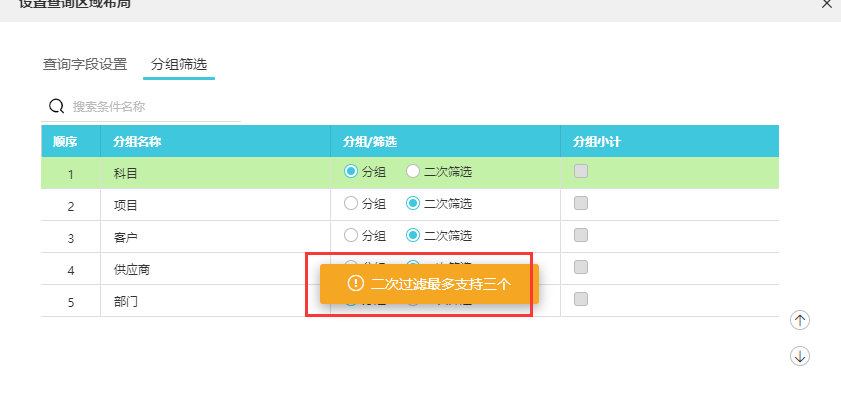Select 二次筛选 radio for 科目 row
This screenshot has width=841, height=414.
[412, 172]
